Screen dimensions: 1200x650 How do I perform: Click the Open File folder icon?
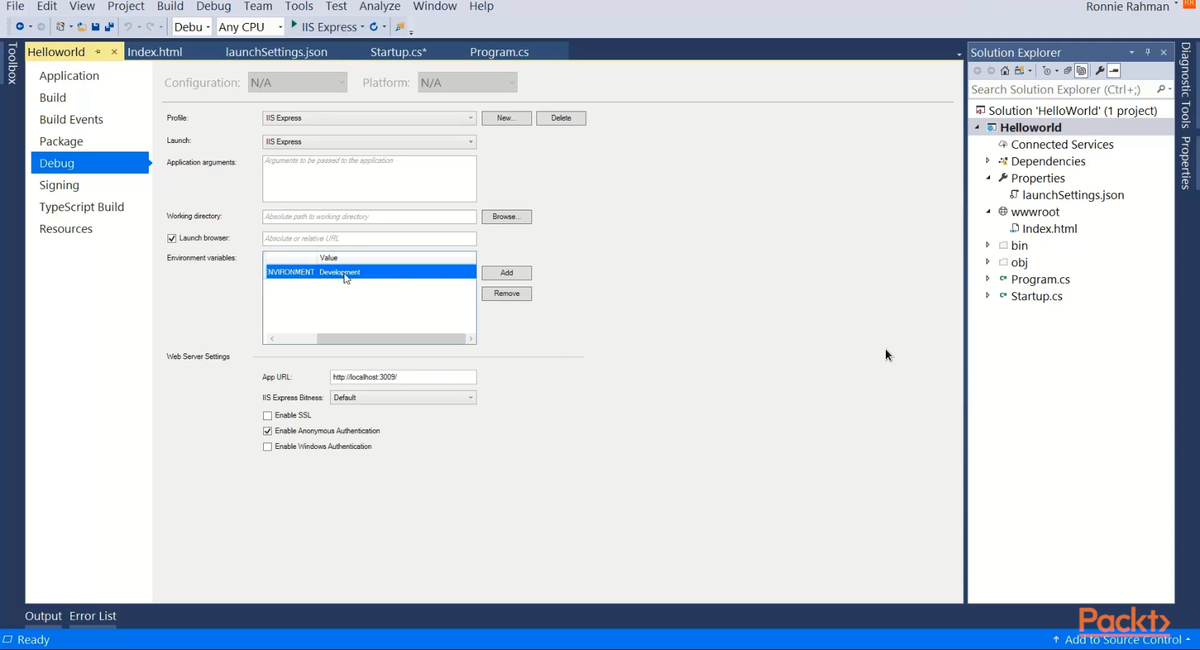click(x=81, y=27)
